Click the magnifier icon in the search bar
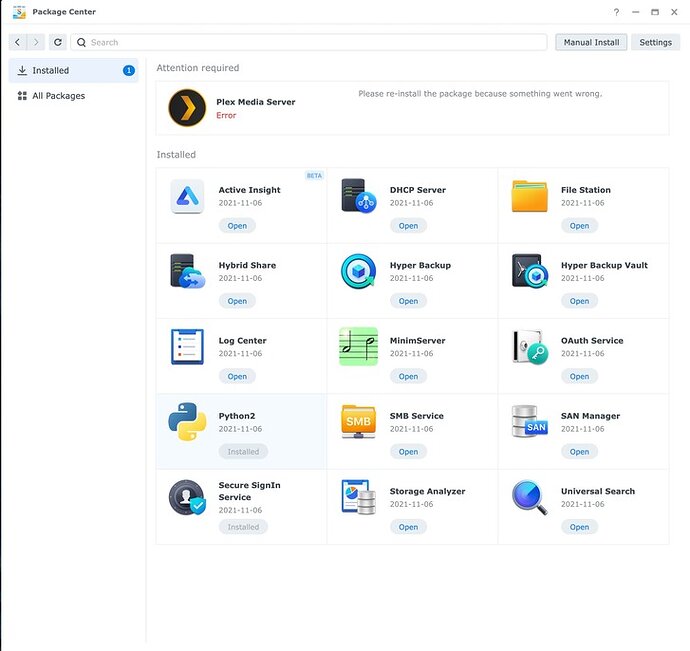Image resolution: width=690 pixels, height=651 pixels. pyautogui.click(x=81, y=42)
